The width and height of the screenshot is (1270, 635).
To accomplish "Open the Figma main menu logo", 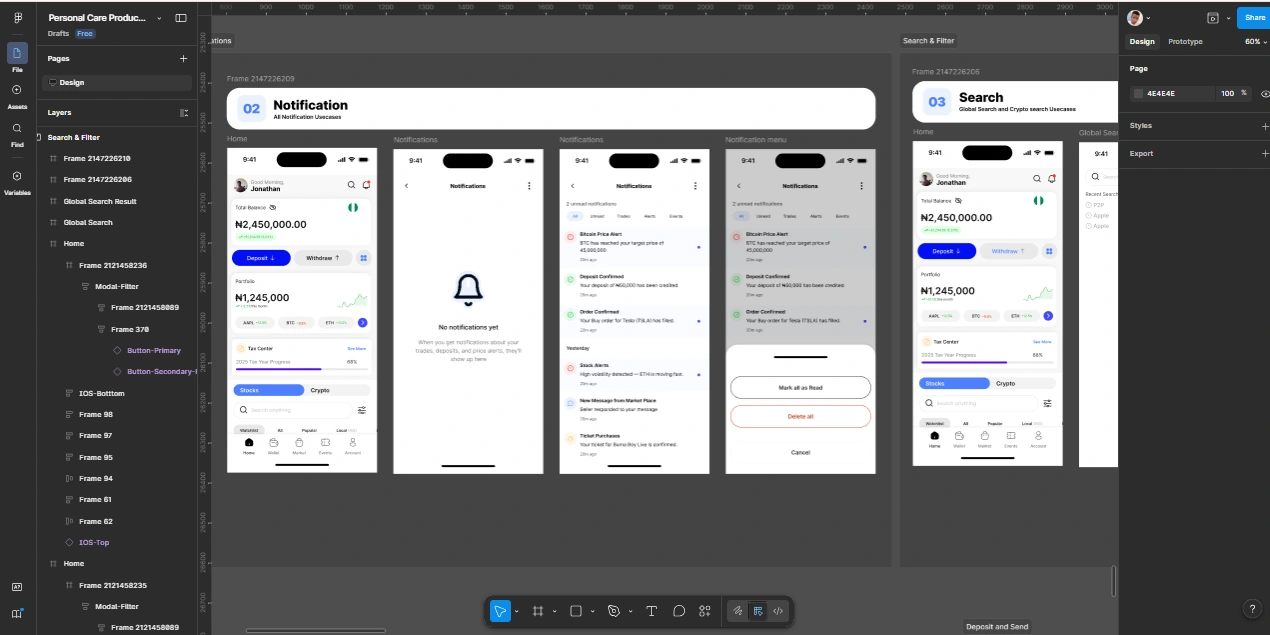I will coord(17,18).
